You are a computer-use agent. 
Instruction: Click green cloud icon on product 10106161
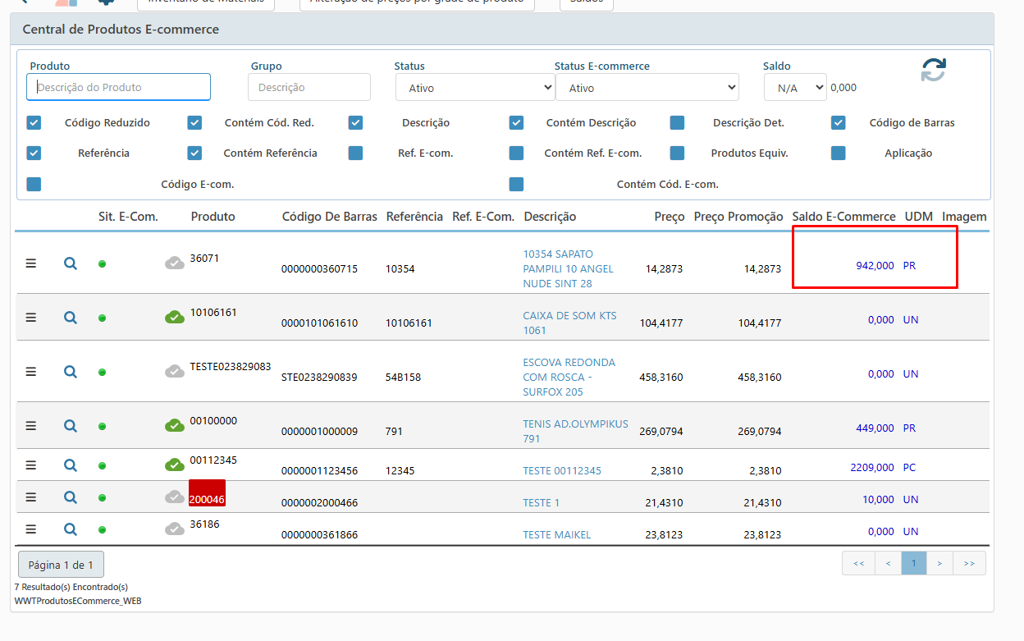coord(174,317)
